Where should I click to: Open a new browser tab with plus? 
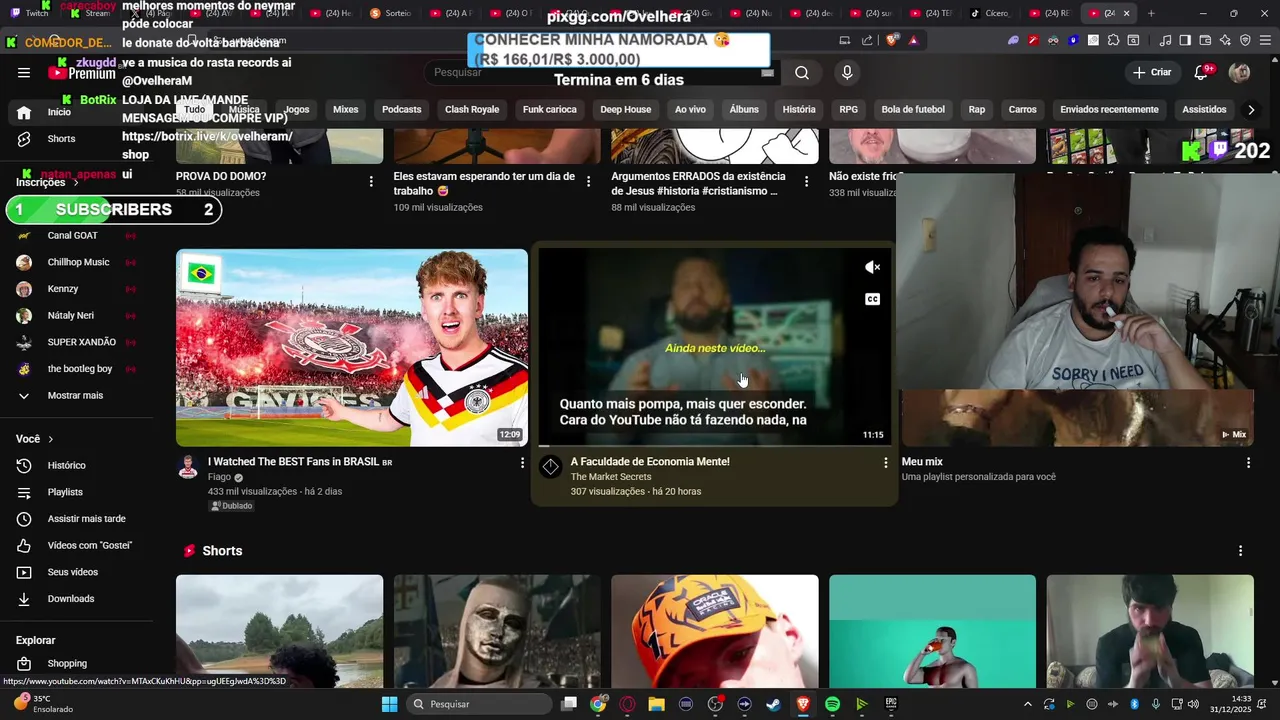coord(1151,13)
